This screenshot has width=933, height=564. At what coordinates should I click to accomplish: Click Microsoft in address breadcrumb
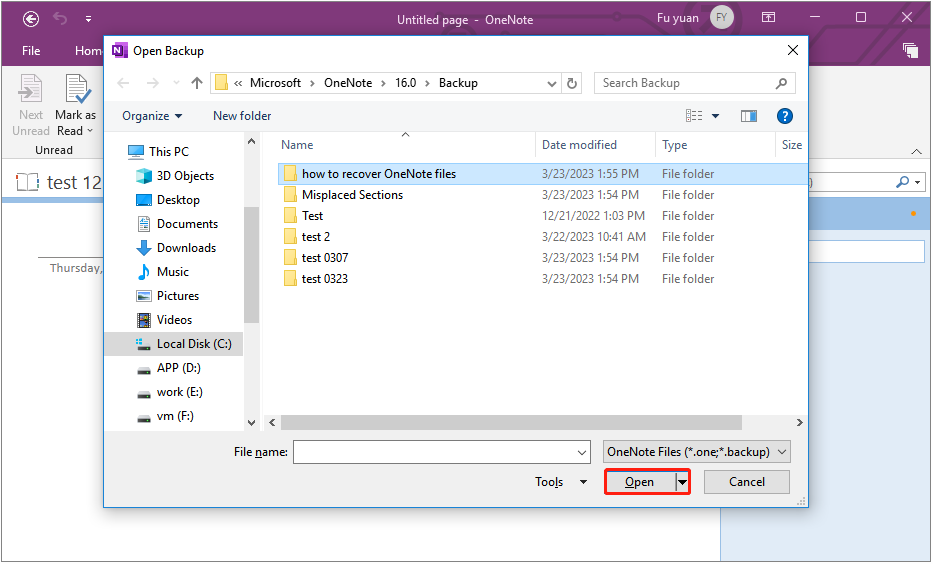coord(275,83)
